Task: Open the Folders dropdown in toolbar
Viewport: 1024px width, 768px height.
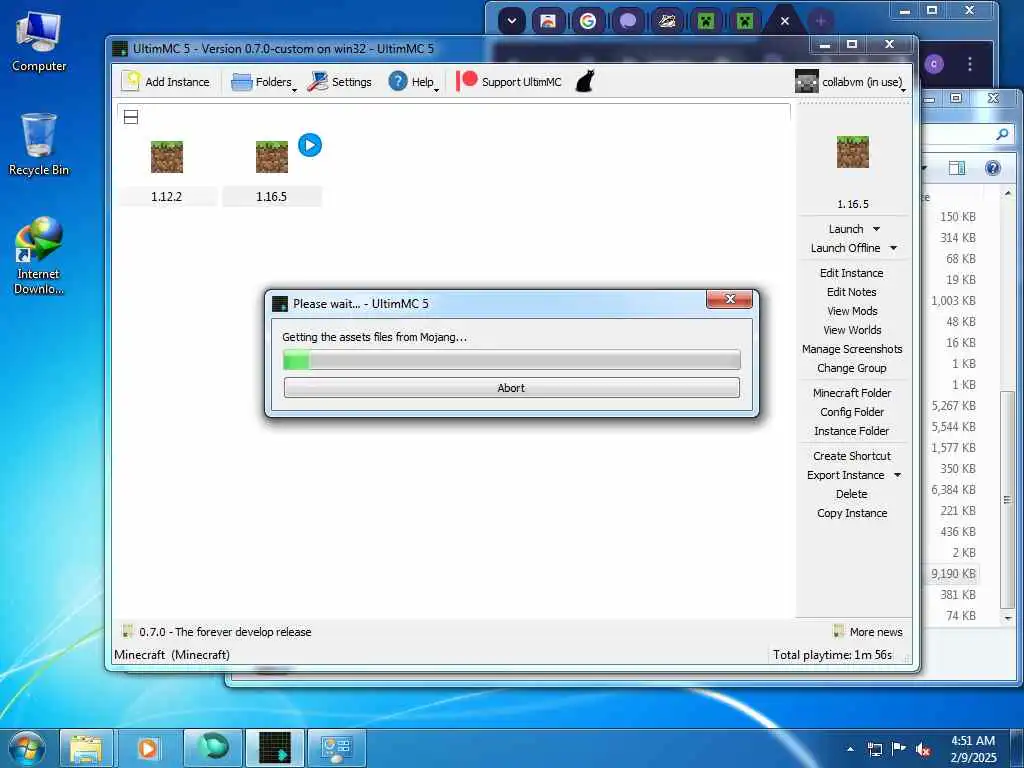Action: pos(264,82)
